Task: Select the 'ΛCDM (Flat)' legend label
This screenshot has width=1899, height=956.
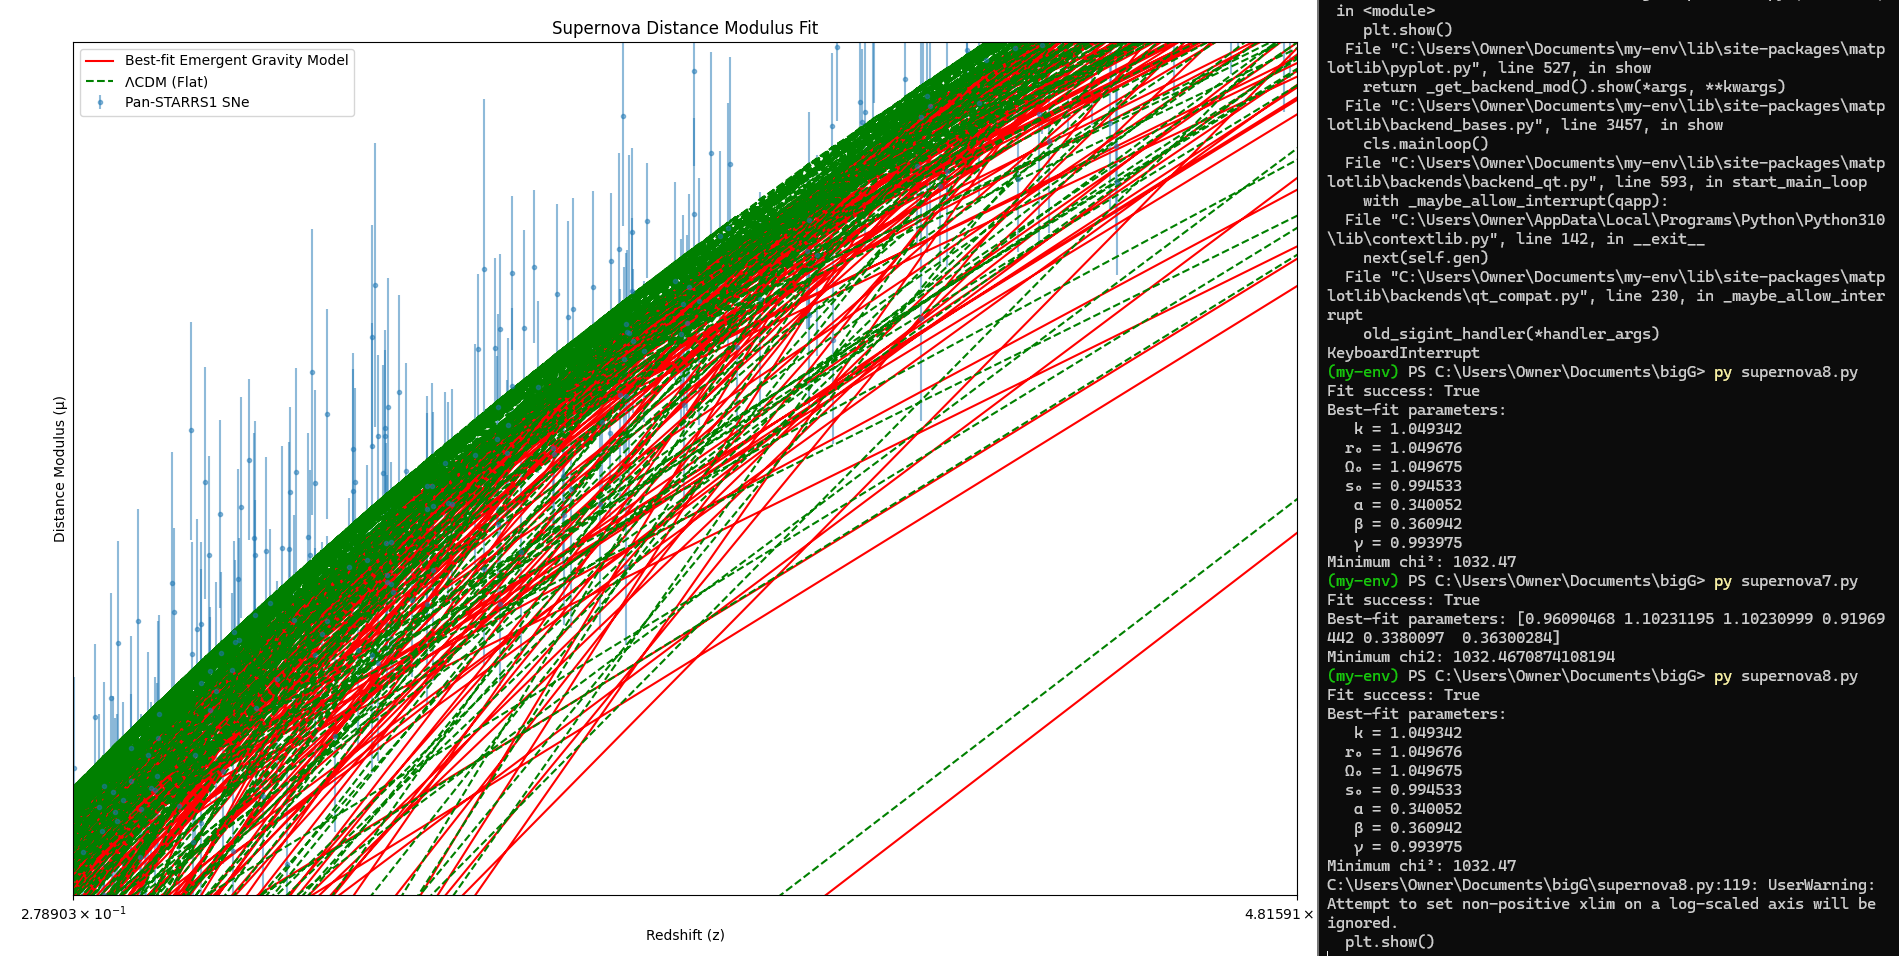Action: pos(166,82)
